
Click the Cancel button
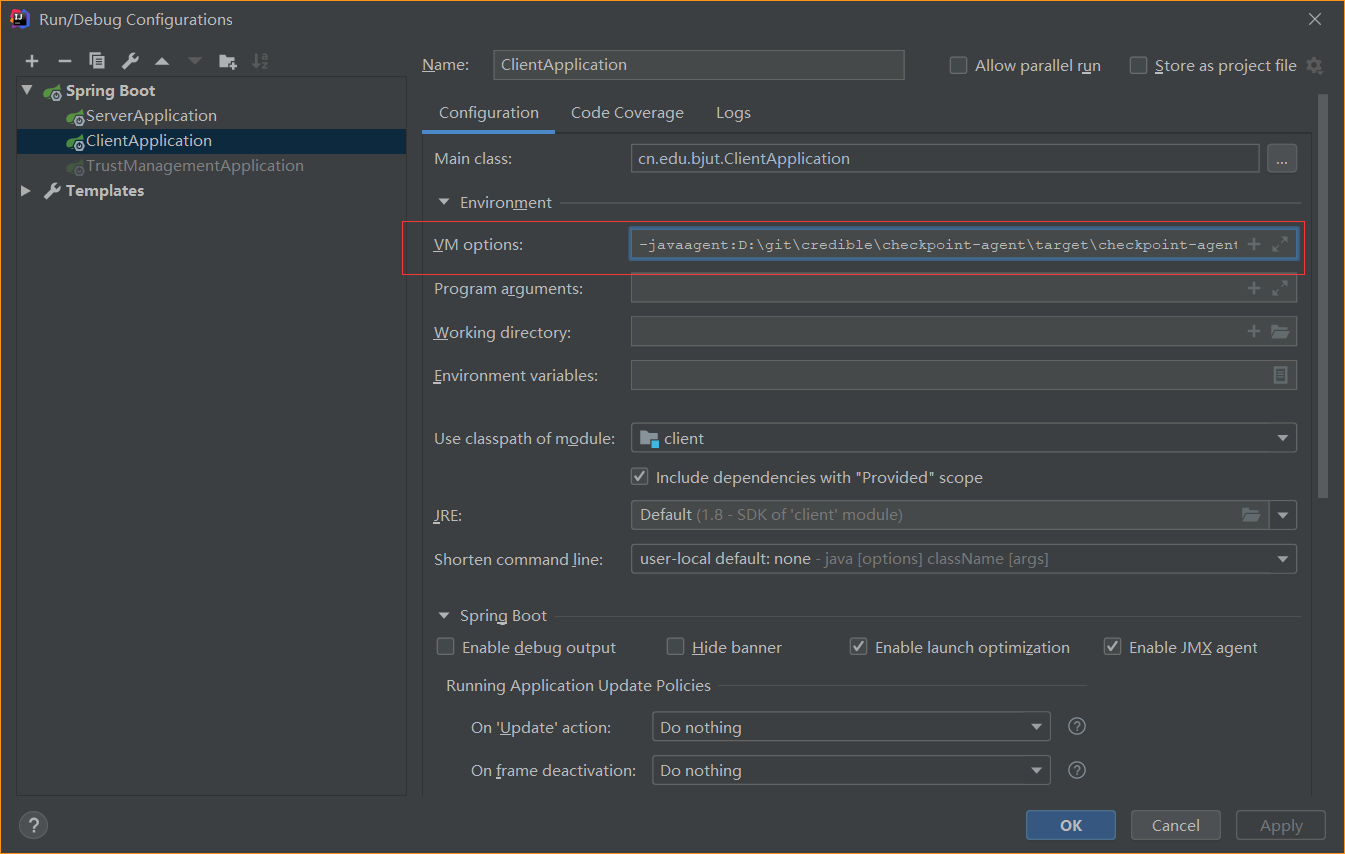coord(1175,825)
